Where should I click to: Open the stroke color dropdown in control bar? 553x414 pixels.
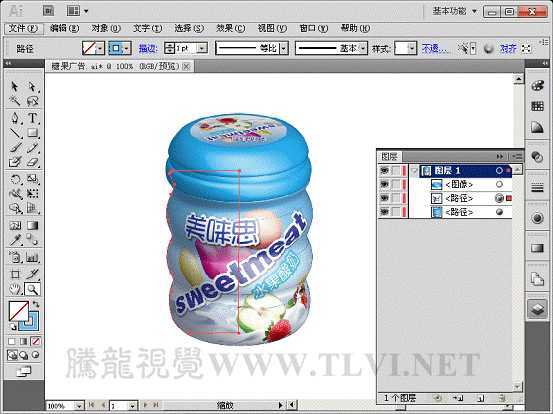(127, 48)
